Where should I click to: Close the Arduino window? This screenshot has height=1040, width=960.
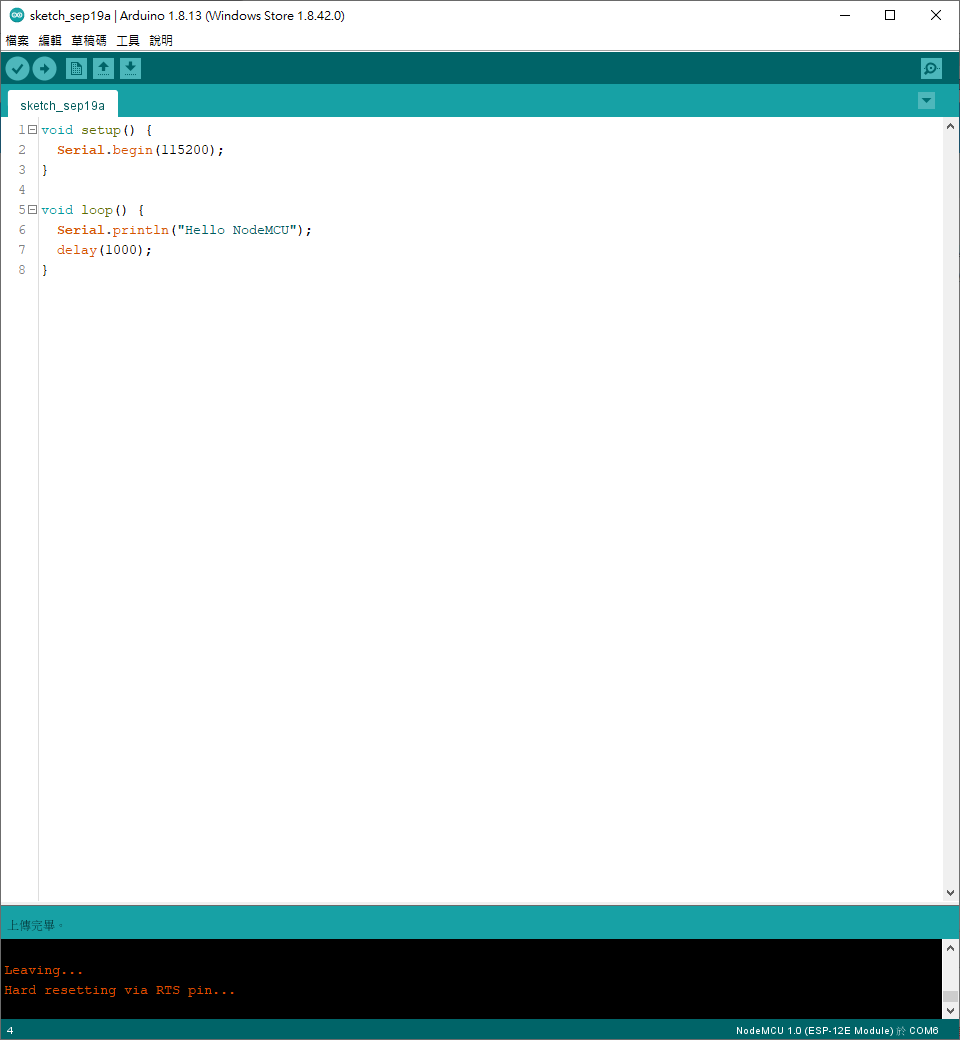pos(935,15)
